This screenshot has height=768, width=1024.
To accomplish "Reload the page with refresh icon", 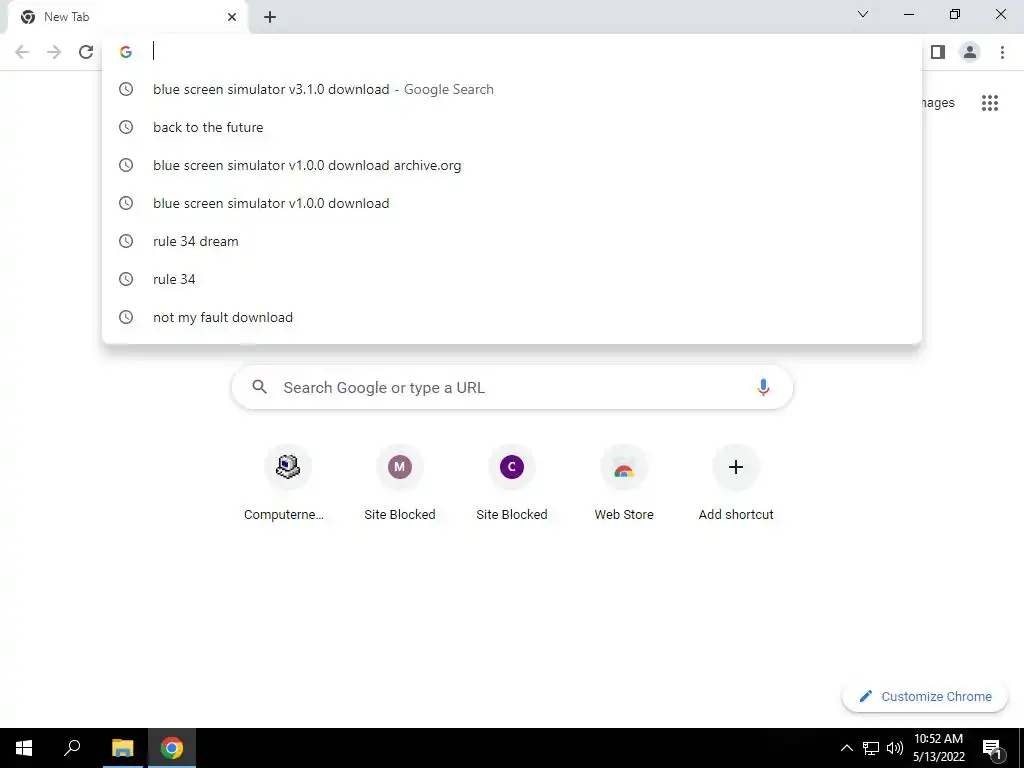I will [86, 52].
